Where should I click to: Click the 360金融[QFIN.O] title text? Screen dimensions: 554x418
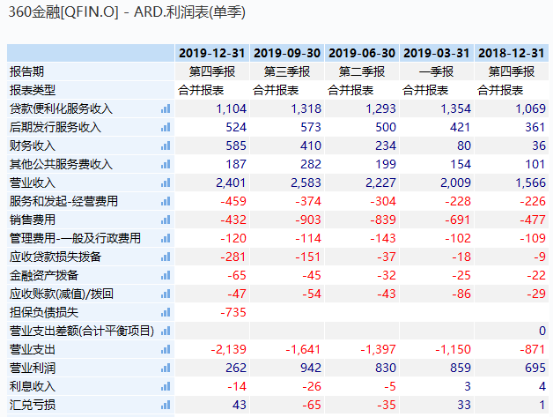click(63, 12)
